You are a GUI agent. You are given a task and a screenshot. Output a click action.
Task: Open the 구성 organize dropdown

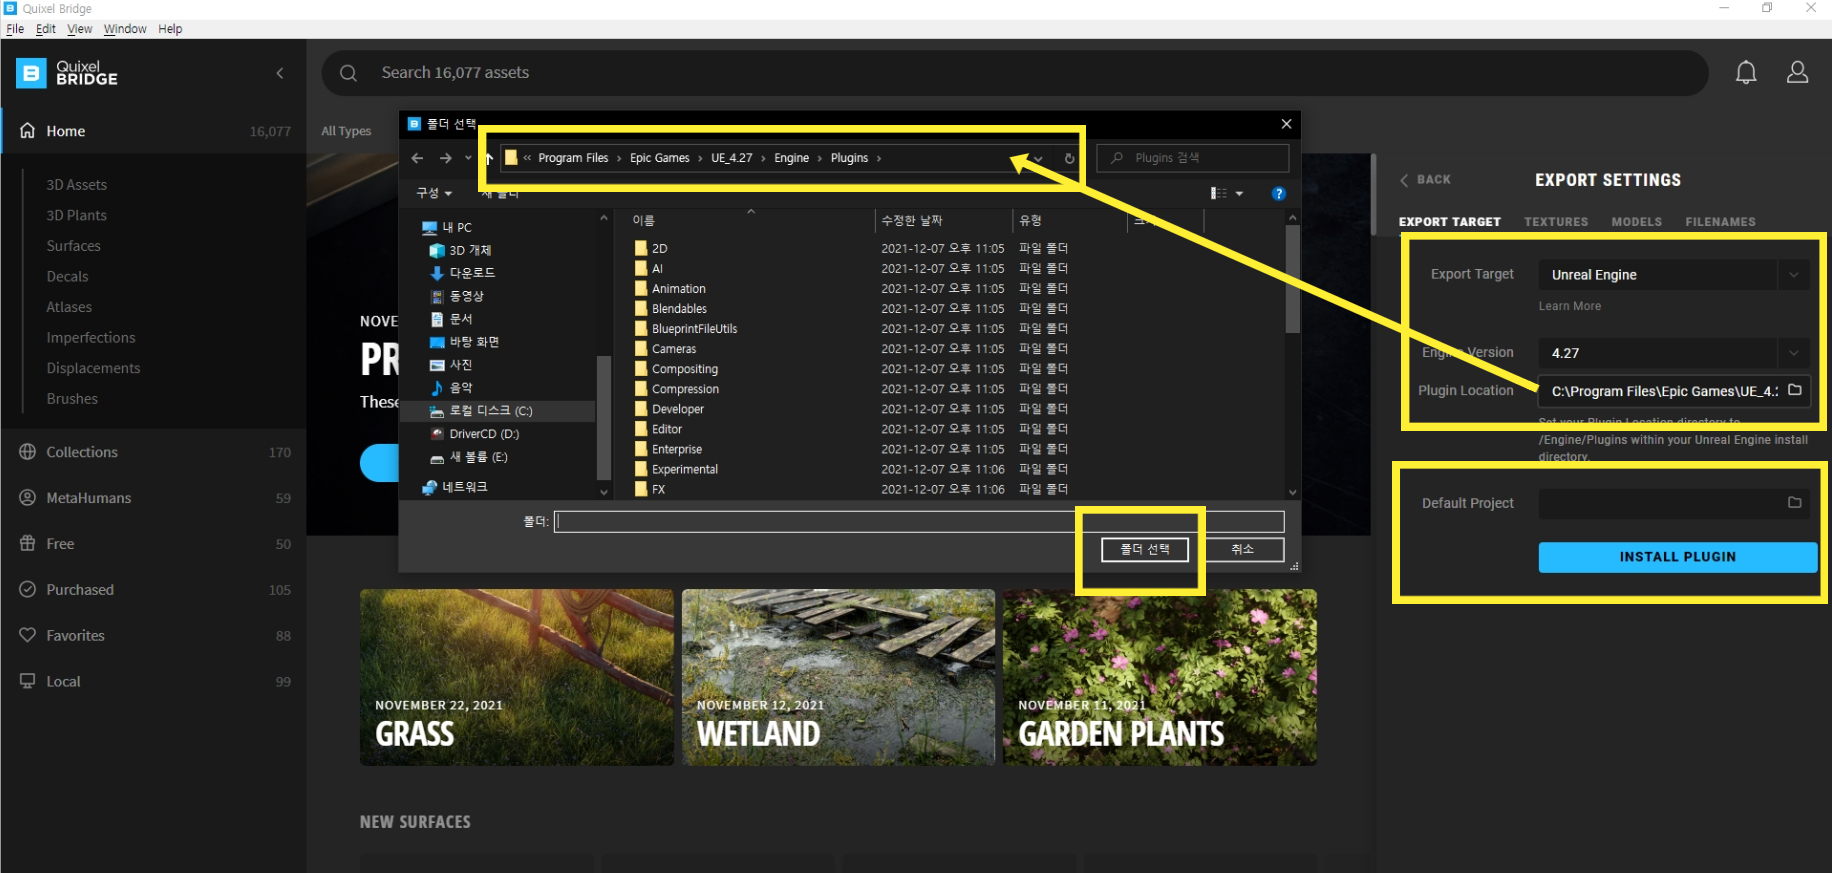point(434,193)
